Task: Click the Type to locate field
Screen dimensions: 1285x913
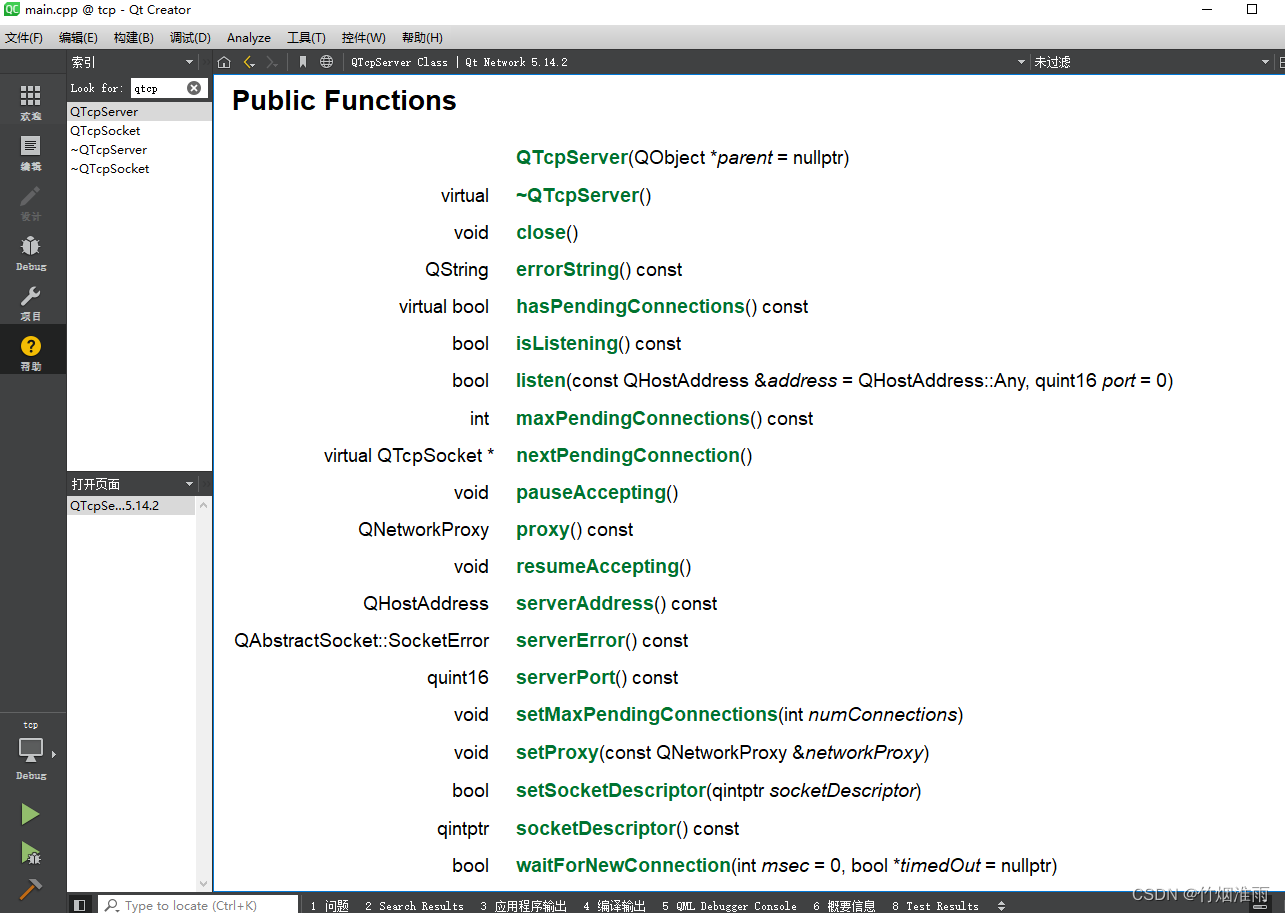Action: tap(198, 906)
